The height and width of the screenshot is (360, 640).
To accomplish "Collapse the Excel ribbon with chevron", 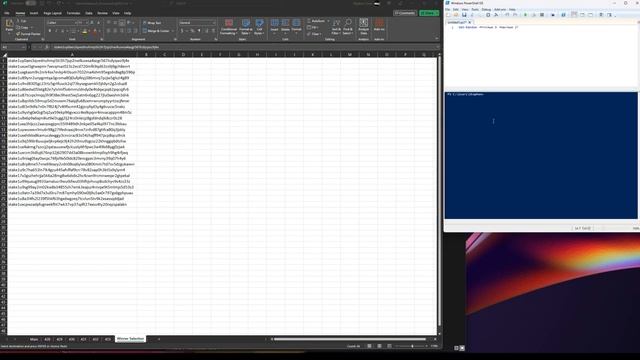I will click(x=437, y=39).
